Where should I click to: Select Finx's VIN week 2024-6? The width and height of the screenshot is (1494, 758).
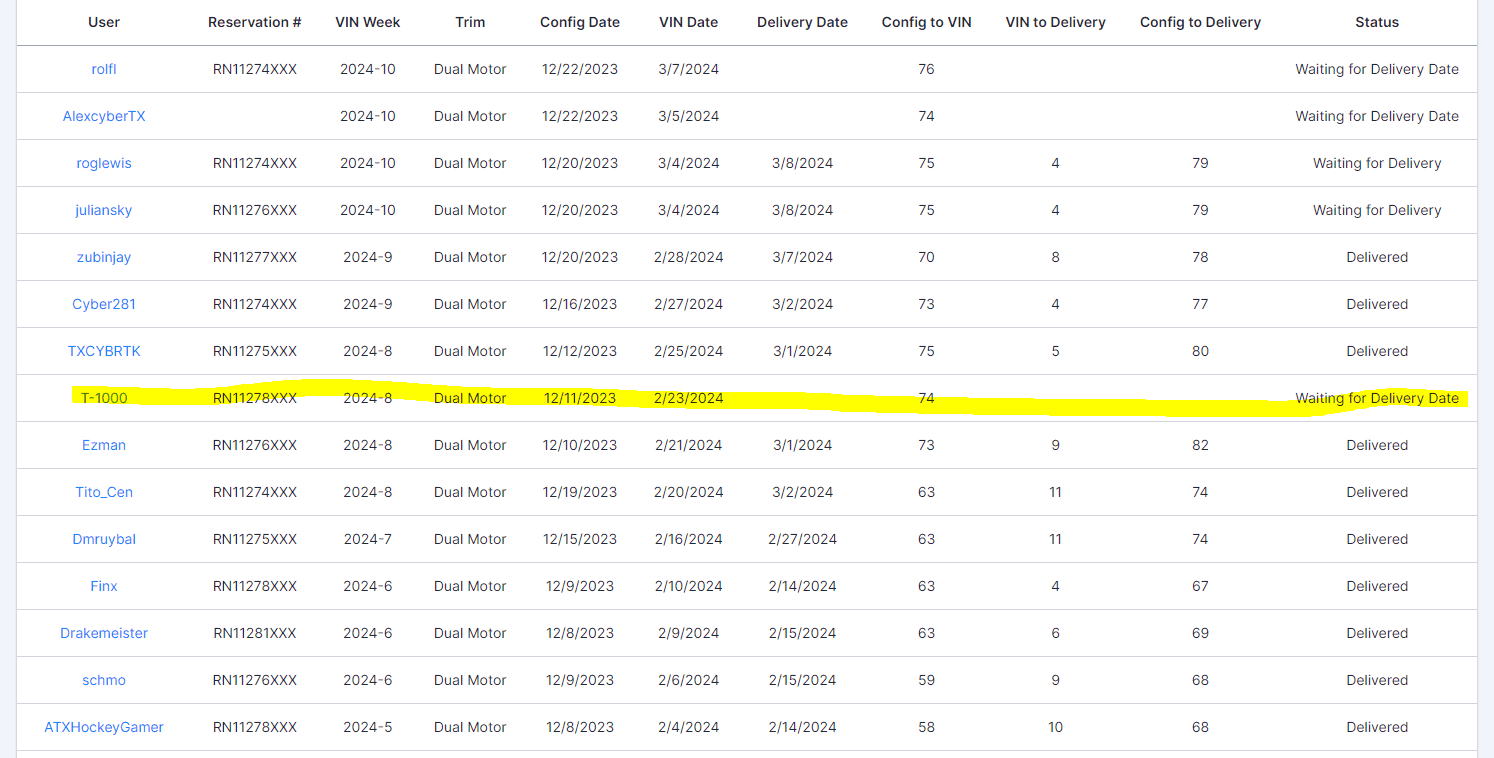368,586
